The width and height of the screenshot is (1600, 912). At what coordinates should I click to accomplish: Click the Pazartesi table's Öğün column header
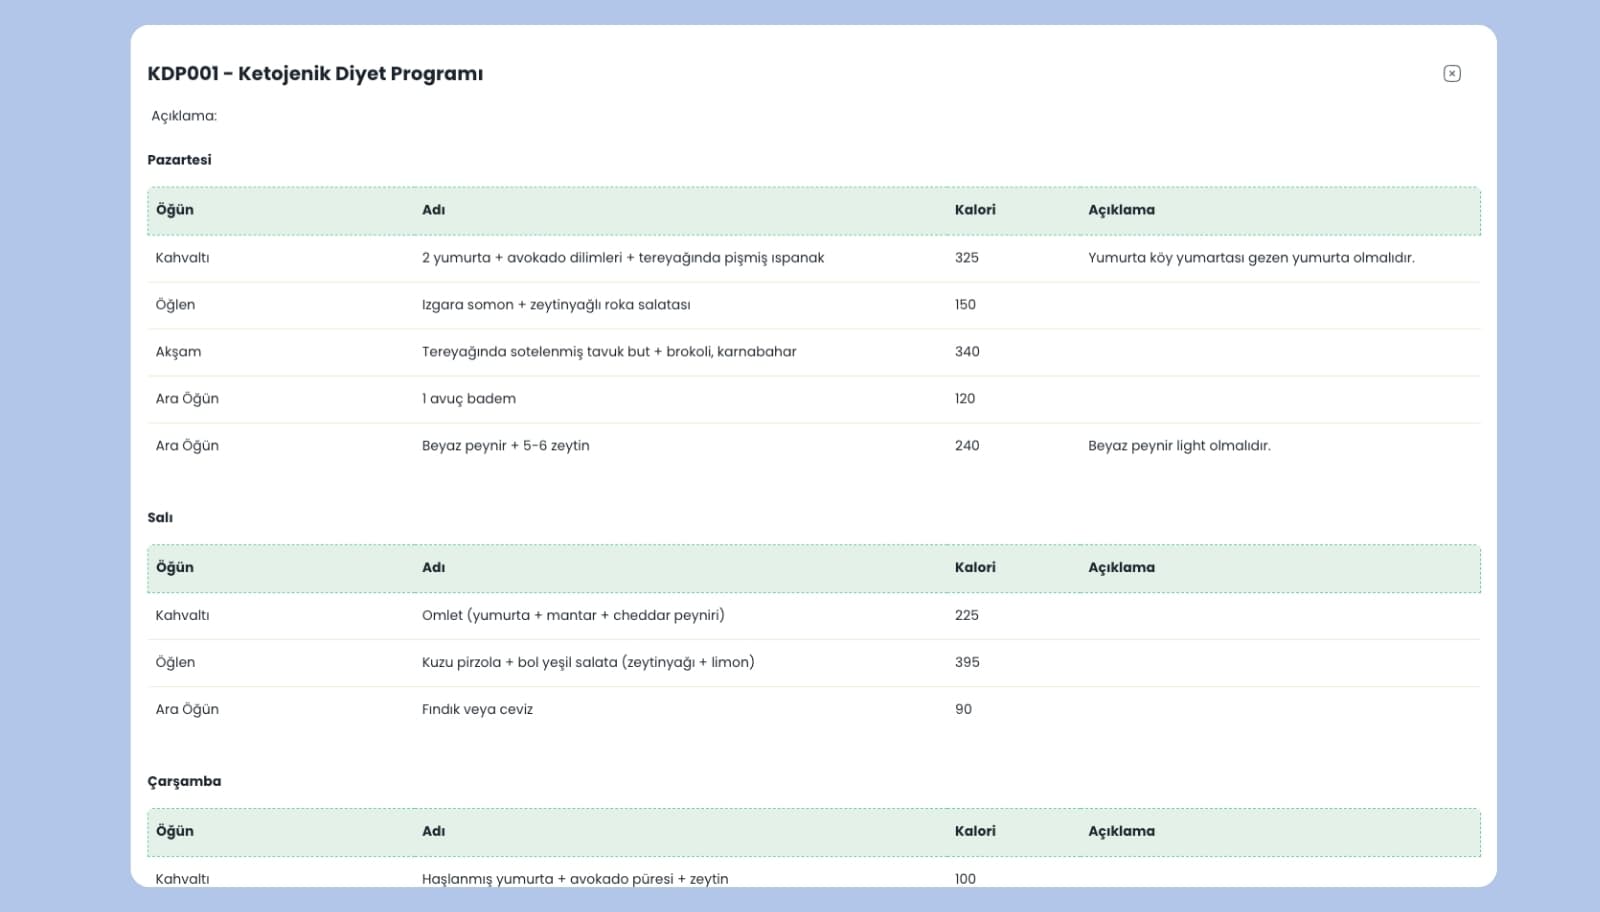(x=175, y=210)
